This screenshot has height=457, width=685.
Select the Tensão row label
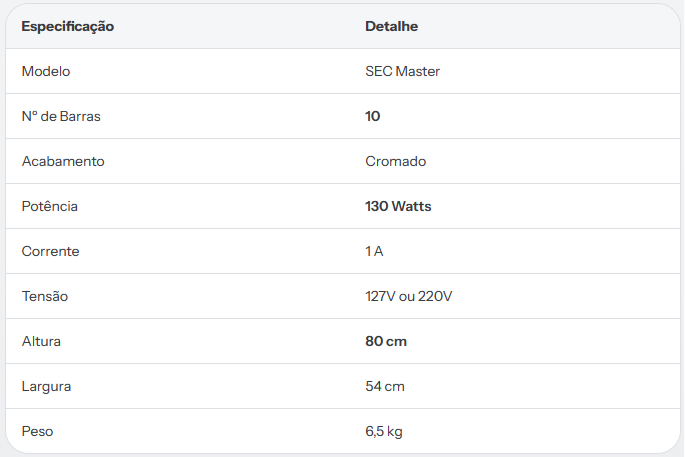coord(45,296)
